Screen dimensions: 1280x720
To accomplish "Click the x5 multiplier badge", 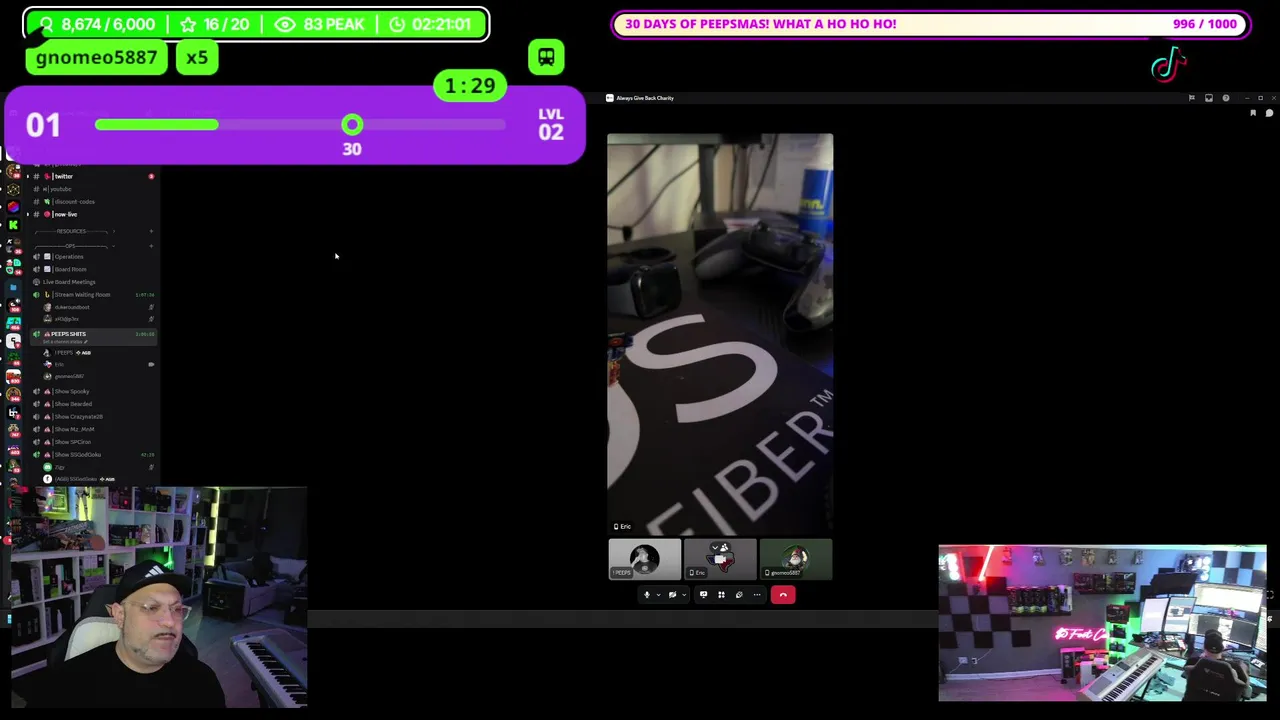I will (197, 58).
